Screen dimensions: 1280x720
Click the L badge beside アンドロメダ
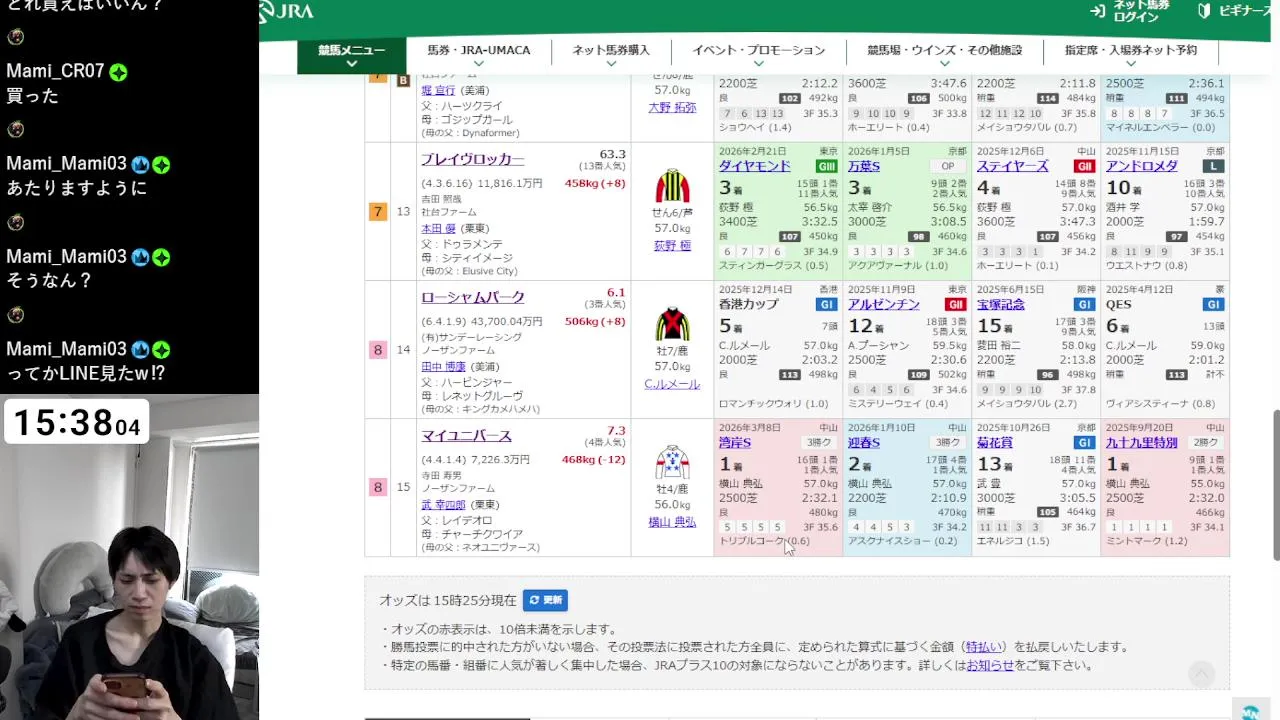coord(1213,166)
